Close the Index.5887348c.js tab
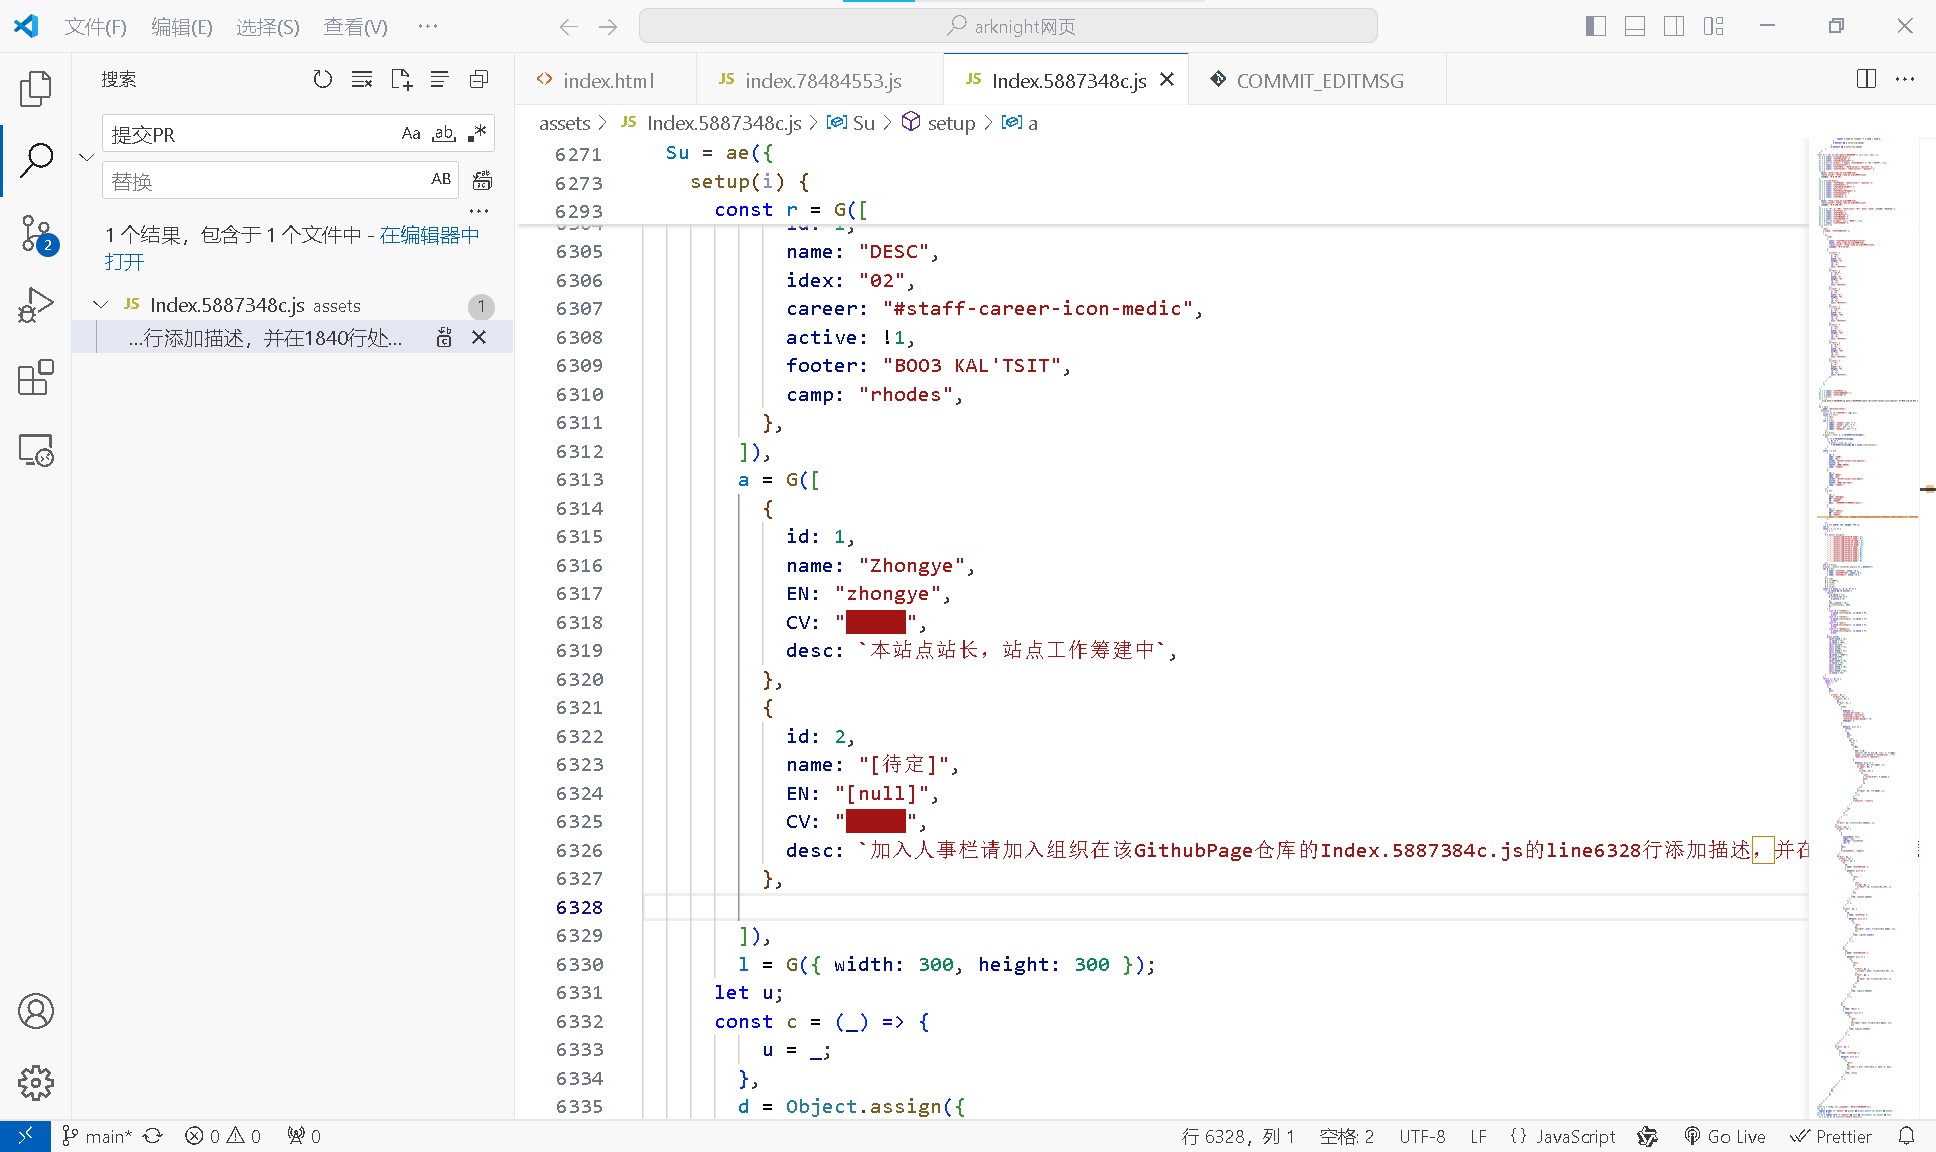The height and width of the screenshot is (1152, 1936). coord(1167,80)
